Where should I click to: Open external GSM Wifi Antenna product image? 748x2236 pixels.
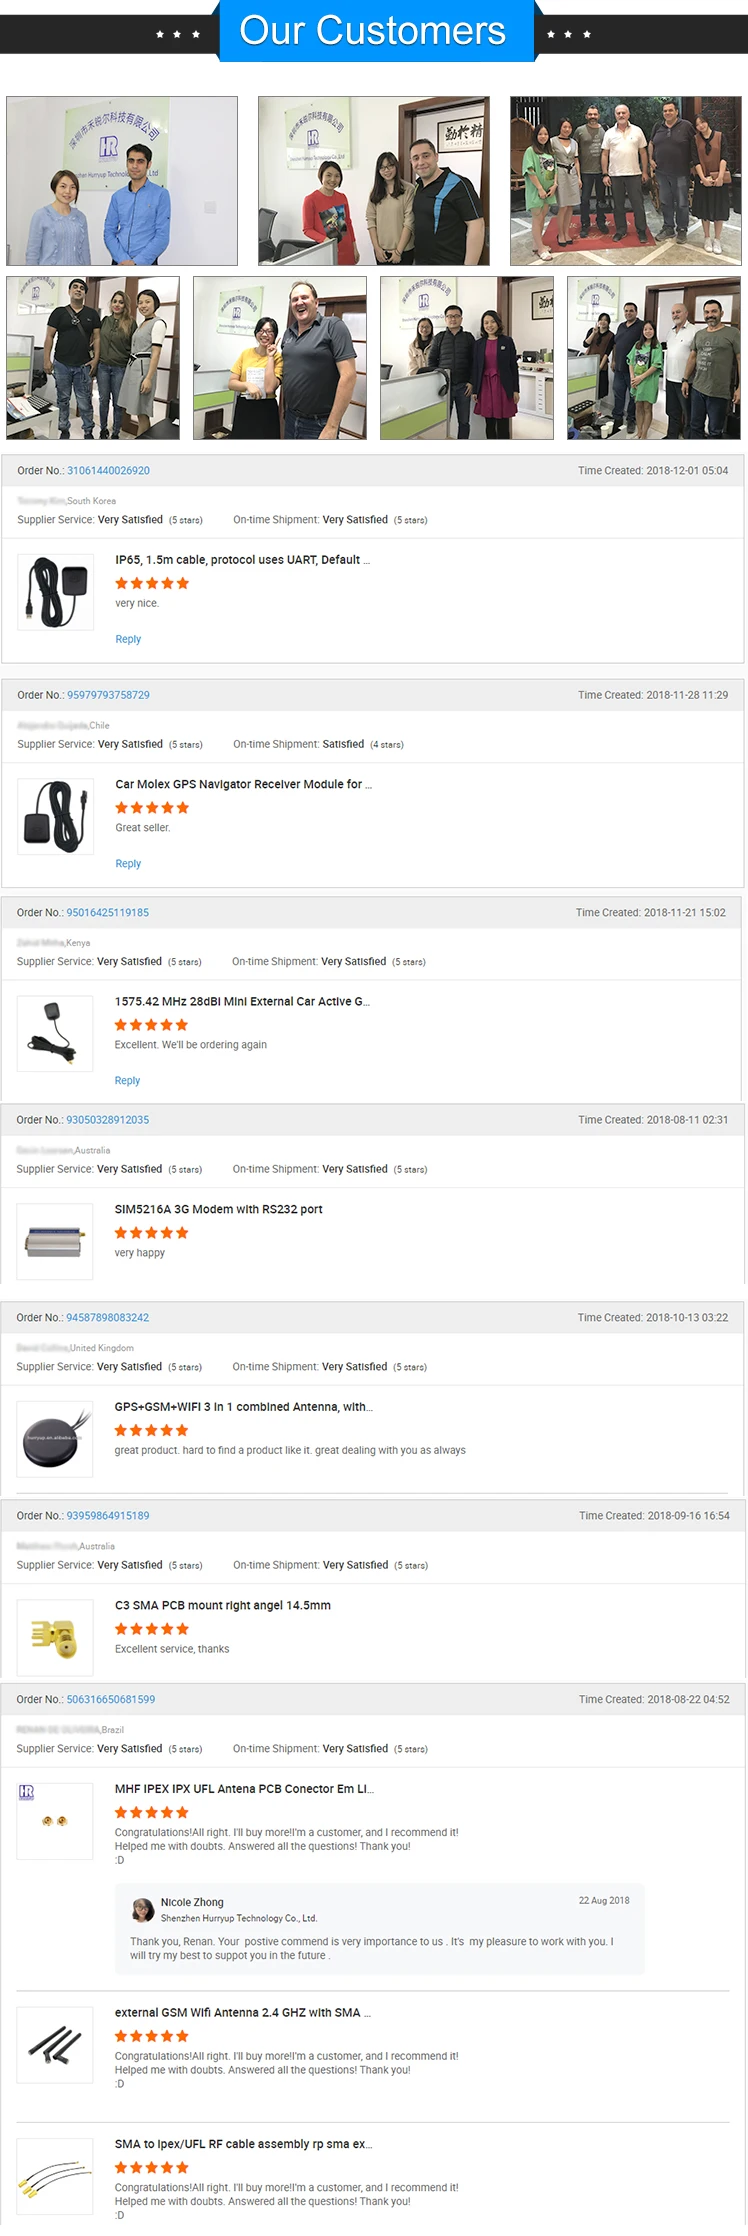56,2045
